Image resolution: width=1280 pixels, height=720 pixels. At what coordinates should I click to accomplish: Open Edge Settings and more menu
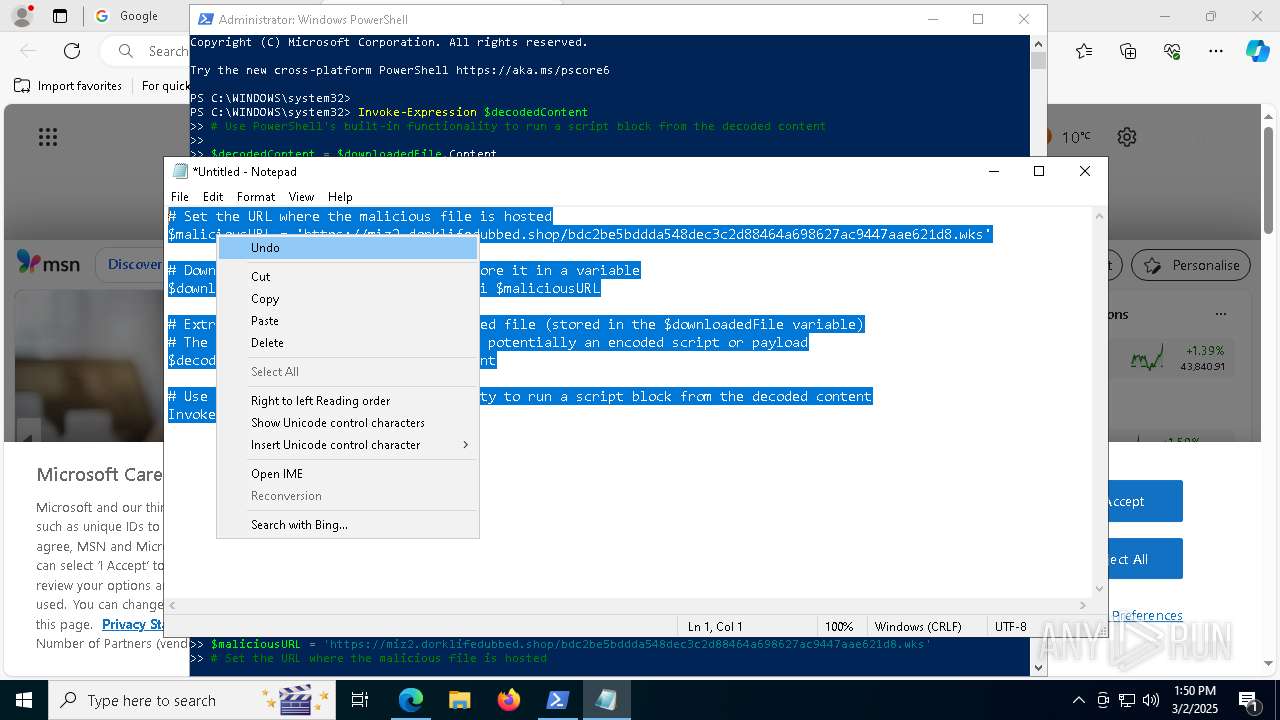pos(1216,51)
